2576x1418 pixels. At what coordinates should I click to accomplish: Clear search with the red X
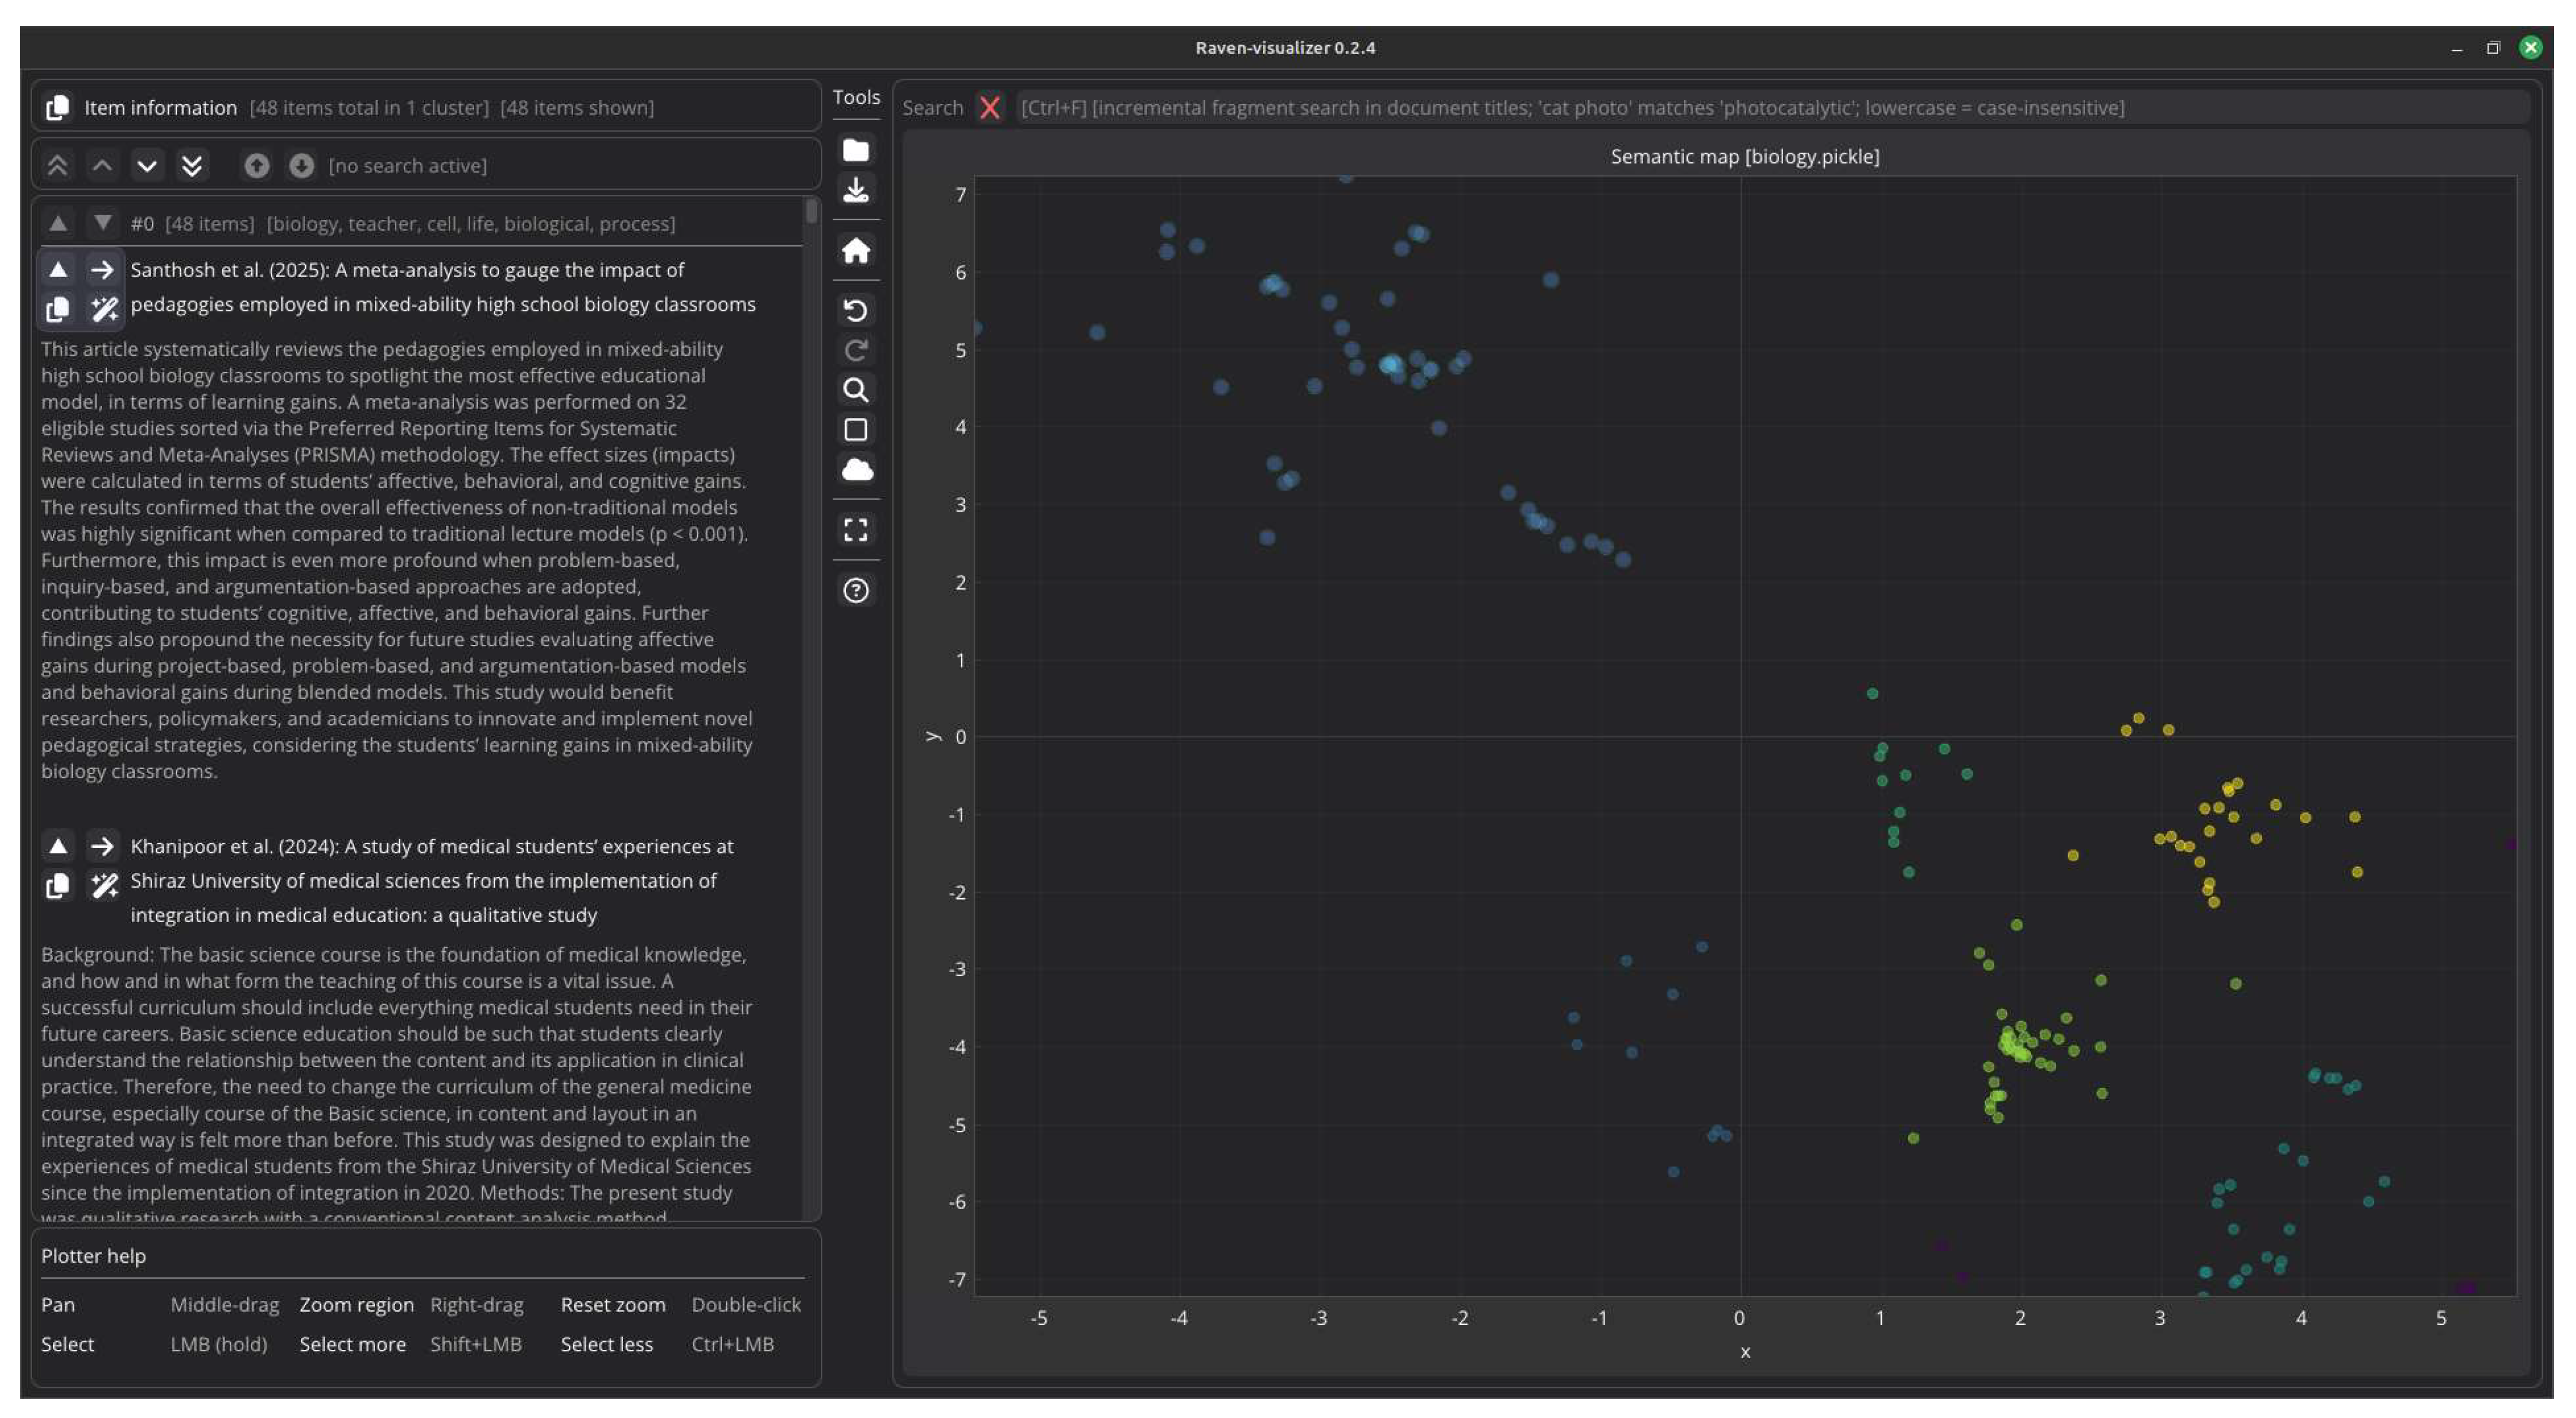[x=989, y=107]
